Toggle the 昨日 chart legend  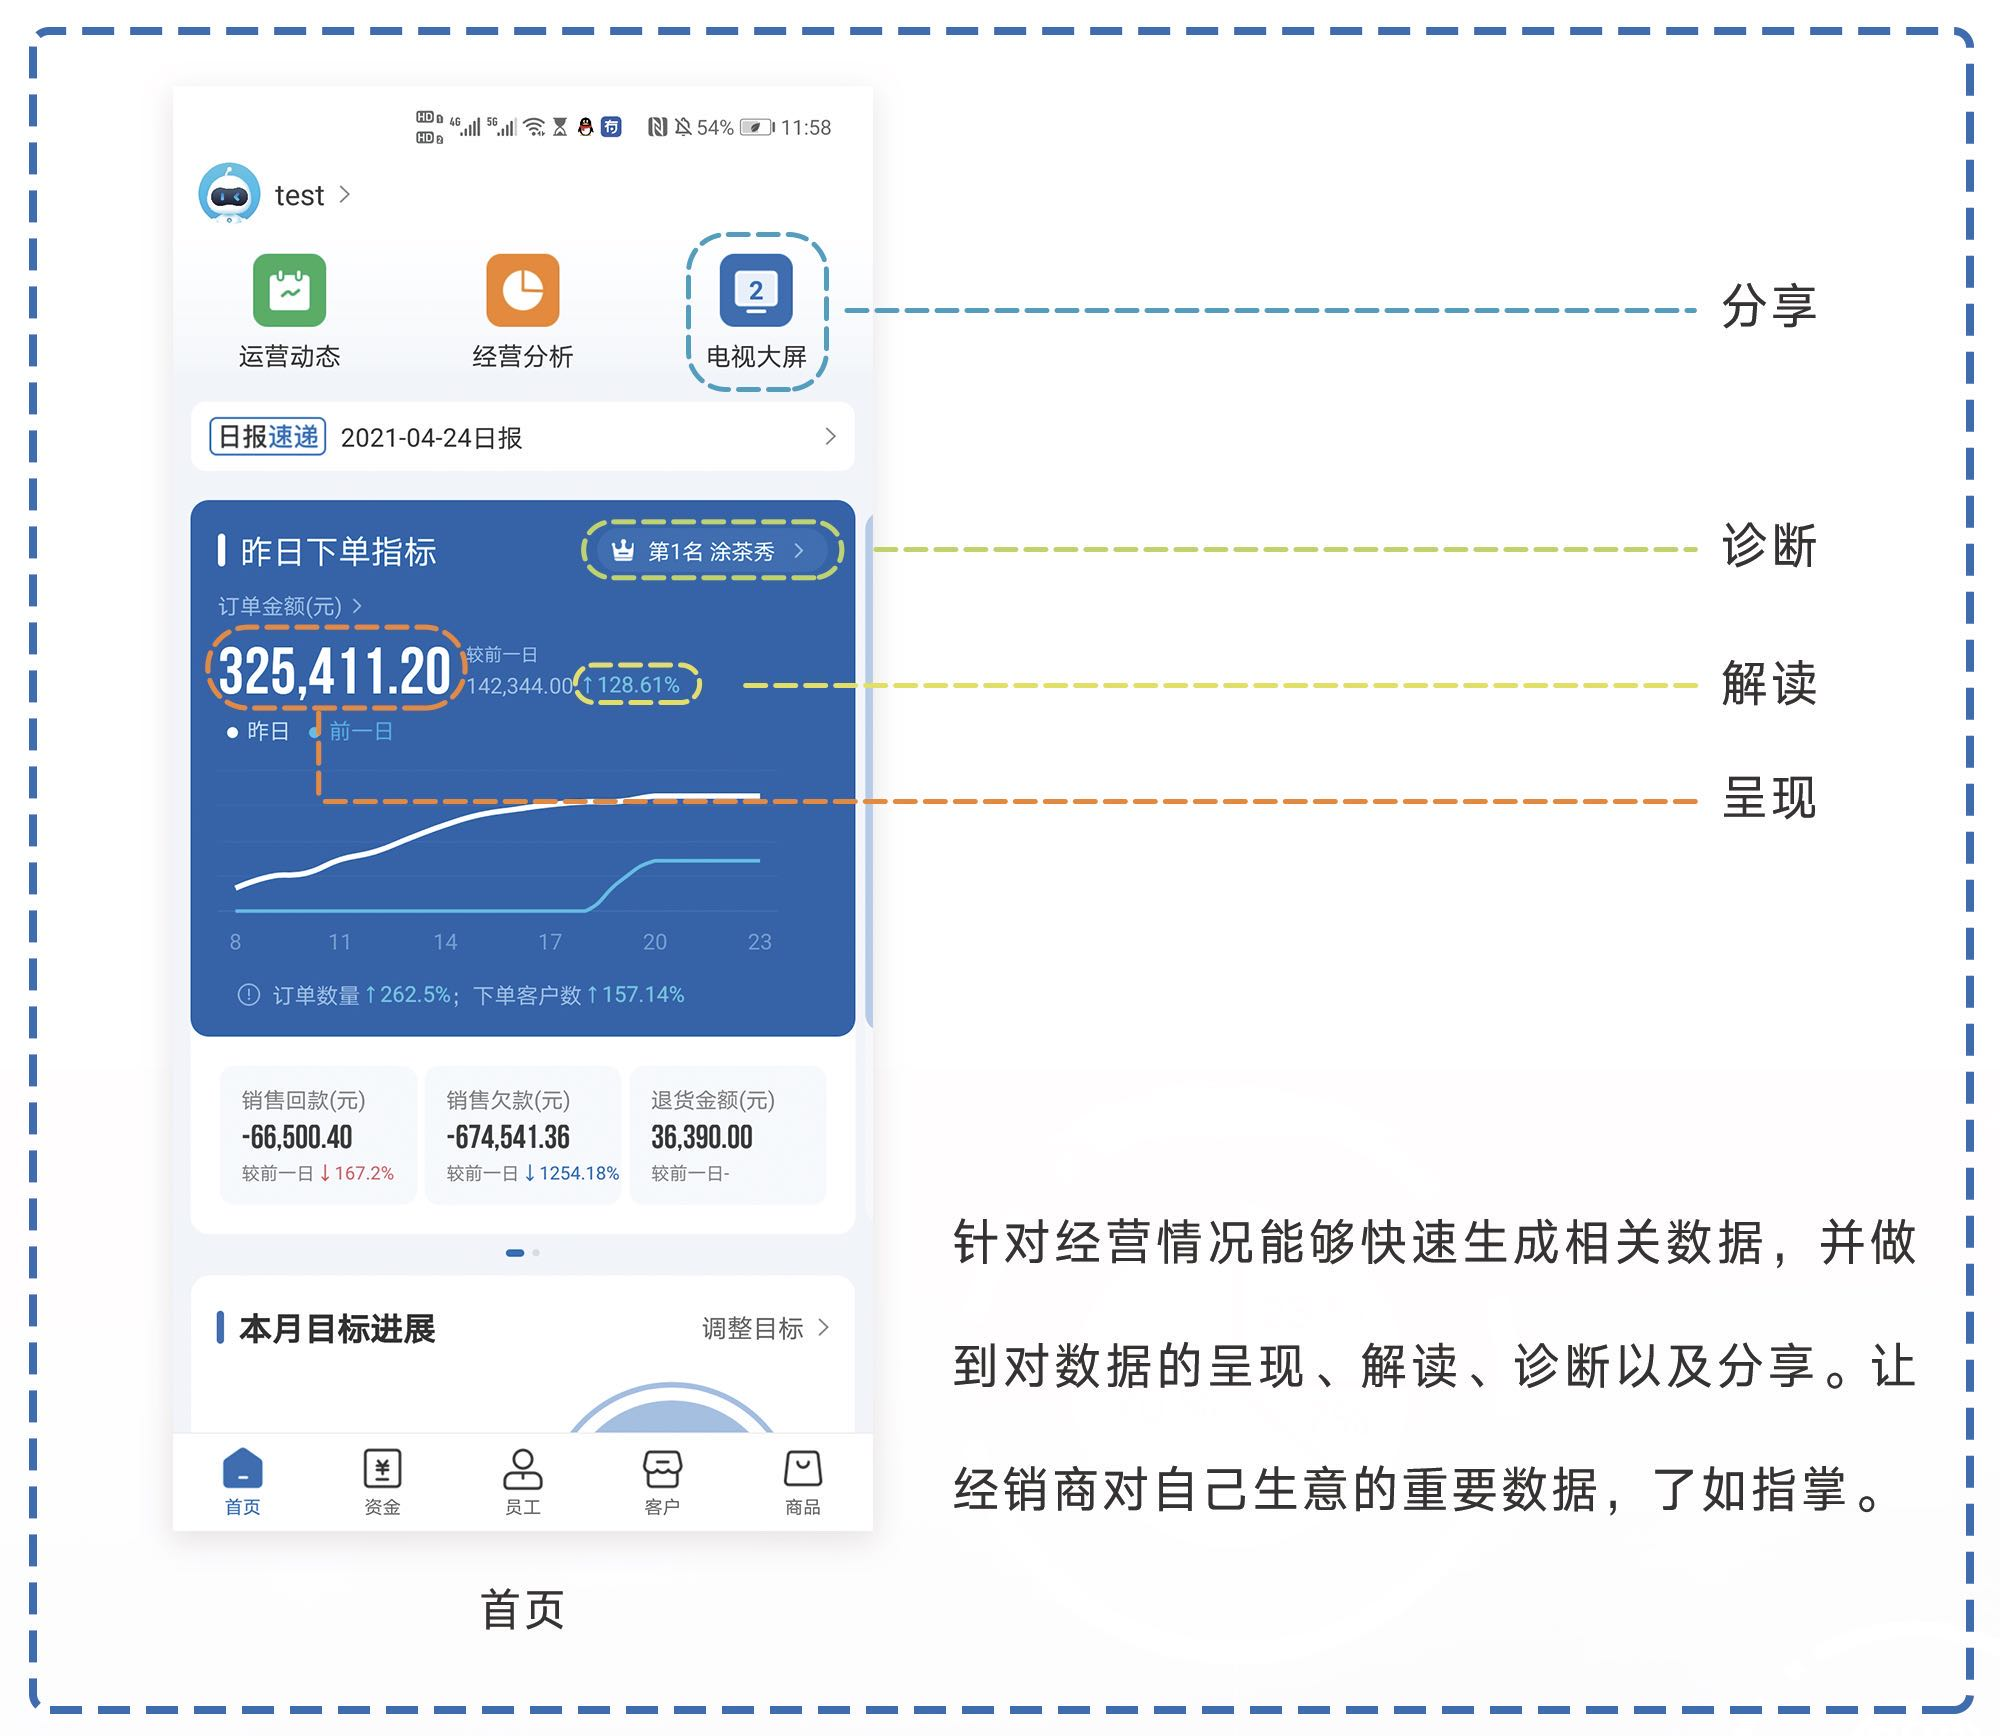[x=258, y=732]
